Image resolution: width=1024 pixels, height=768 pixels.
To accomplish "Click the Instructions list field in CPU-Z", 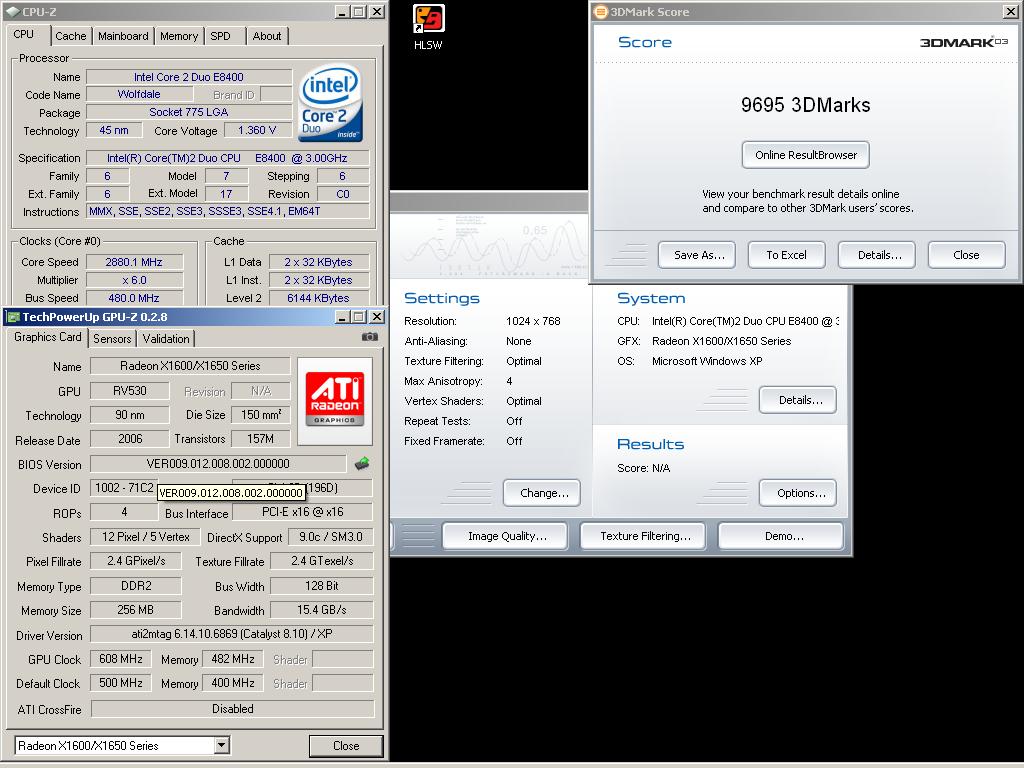I will (x=228, y=212).
